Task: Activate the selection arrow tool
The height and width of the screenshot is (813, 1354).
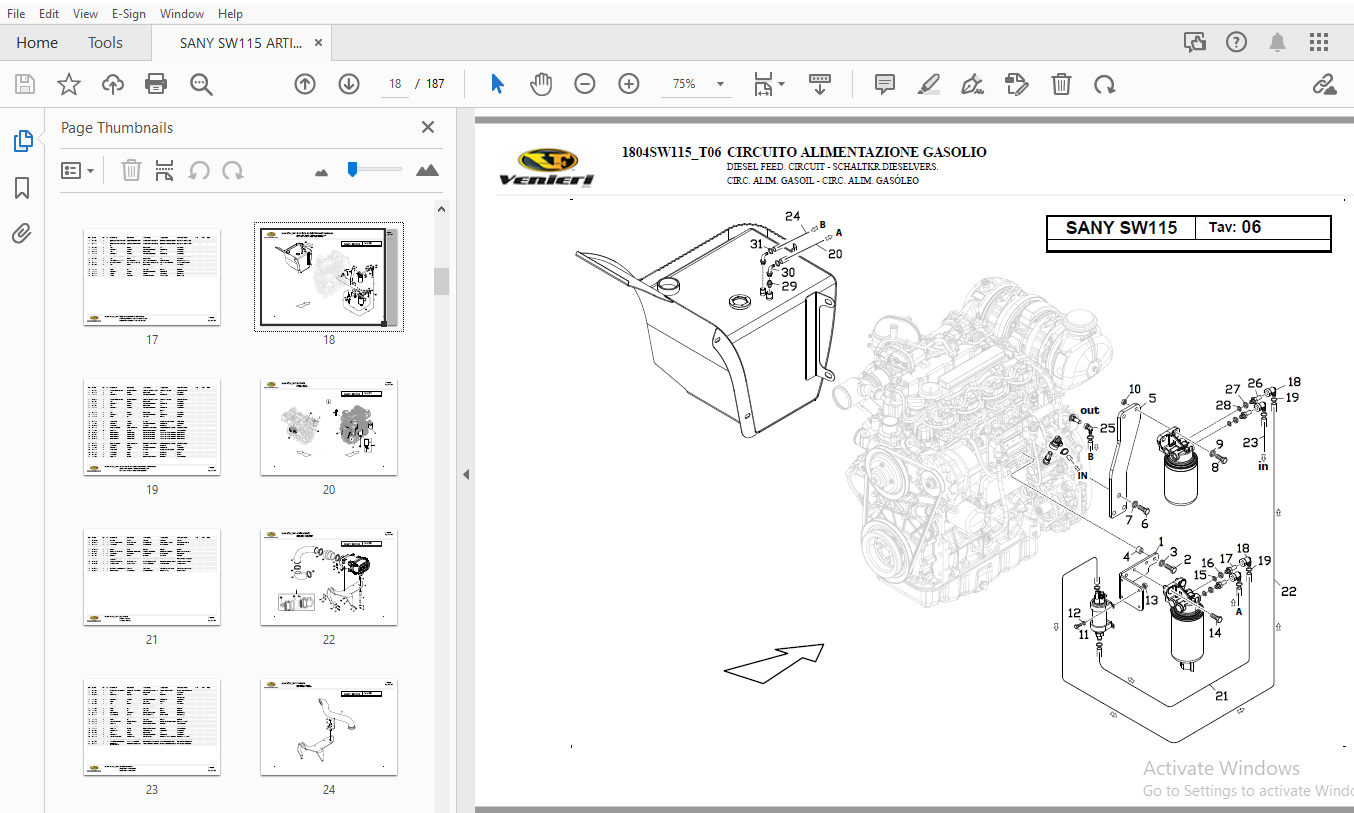Action: (x=497, y=84)
